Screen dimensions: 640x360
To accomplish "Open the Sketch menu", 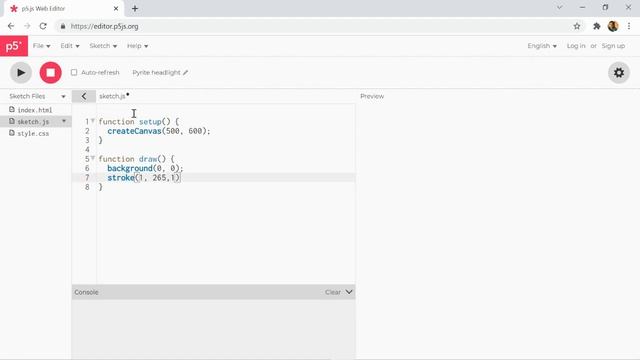I will 103,46.
